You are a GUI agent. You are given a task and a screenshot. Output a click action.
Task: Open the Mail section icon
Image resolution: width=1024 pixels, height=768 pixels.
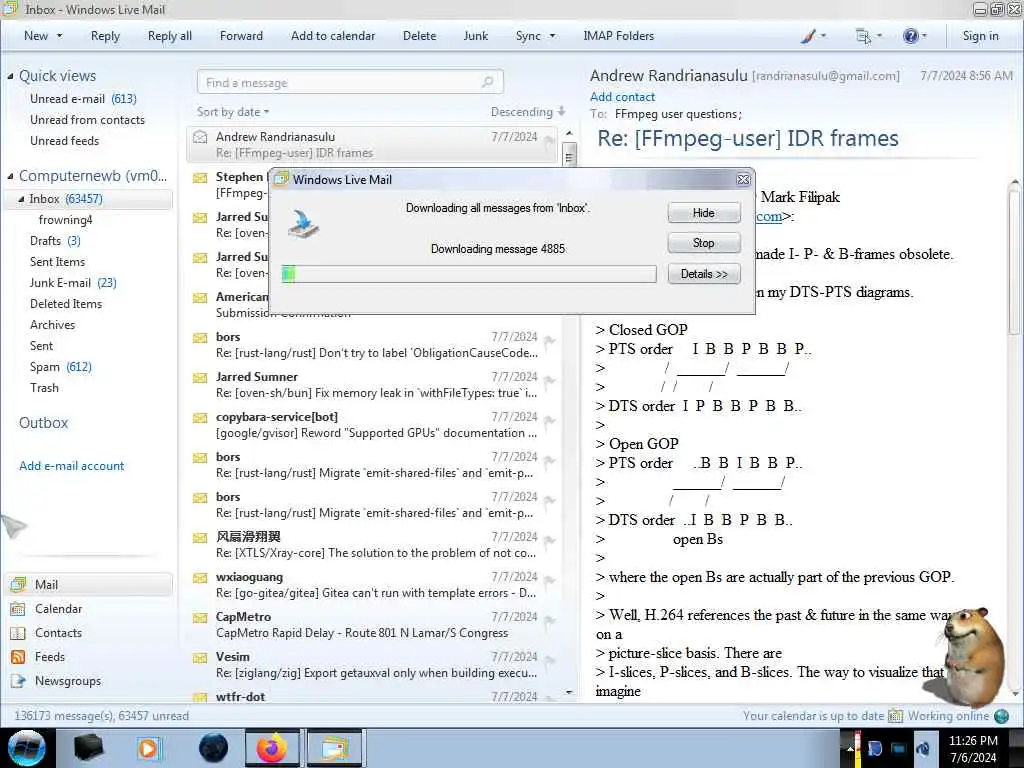(x=18, y=584)
